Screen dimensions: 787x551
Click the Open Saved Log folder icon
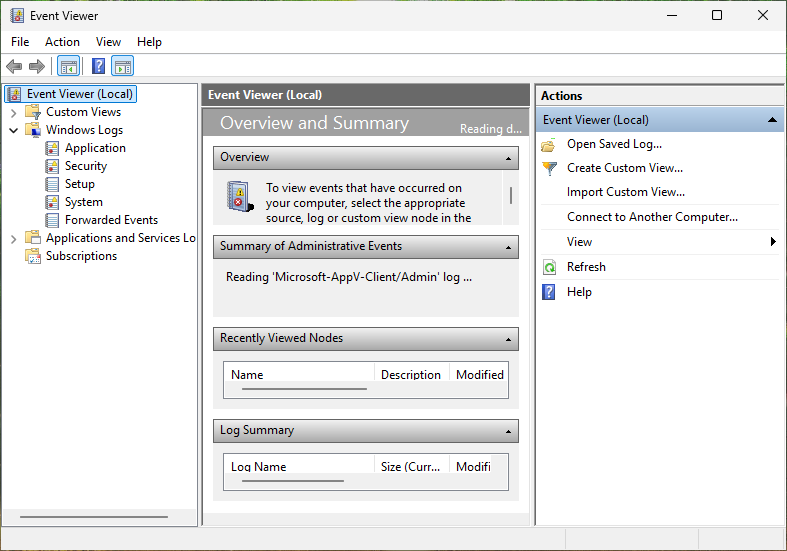549,144
